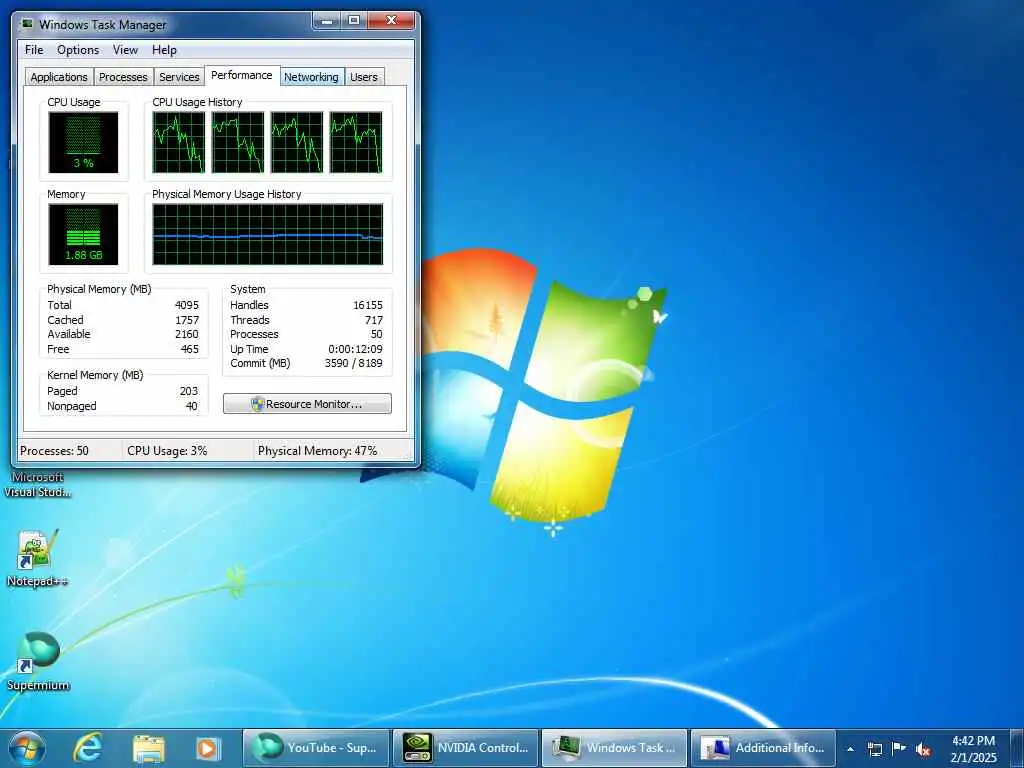
Task: Click the muted volume tray icon
Action: point(923,750)
